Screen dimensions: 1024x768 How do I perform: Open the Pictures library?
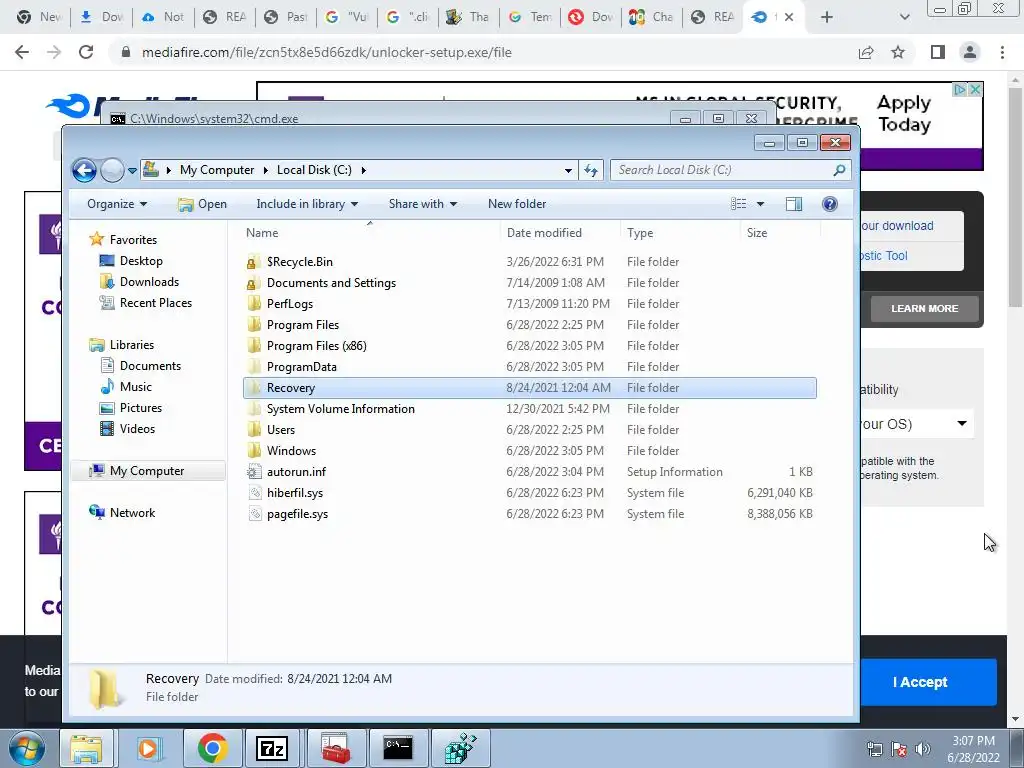coord(131,408)
